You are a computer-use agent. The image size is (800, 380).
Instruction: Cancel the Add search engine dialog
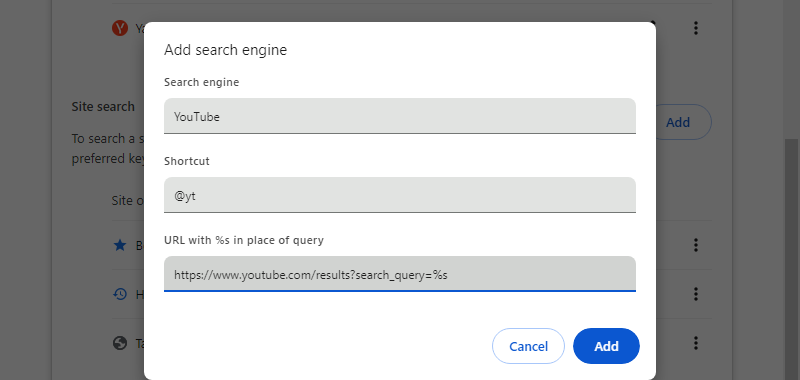[528, 346]
